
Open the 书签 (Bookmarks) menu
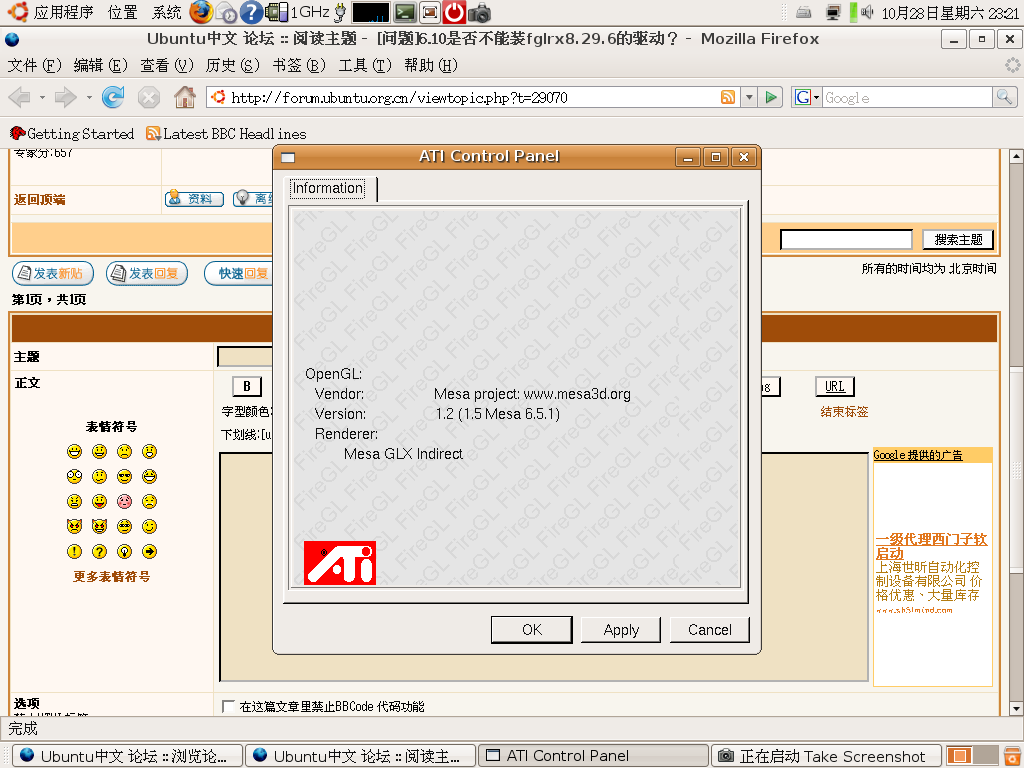point(299,65)
